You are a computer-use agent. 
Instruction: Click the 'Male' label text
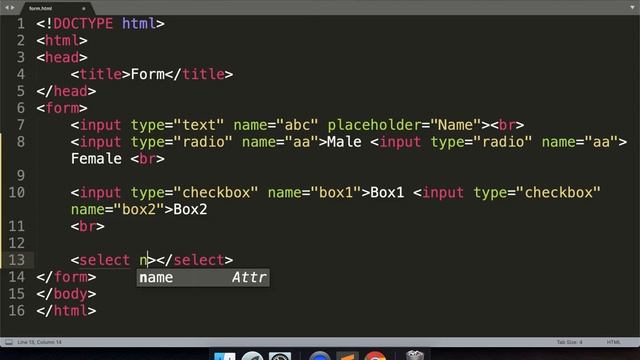tap(344, 142)
